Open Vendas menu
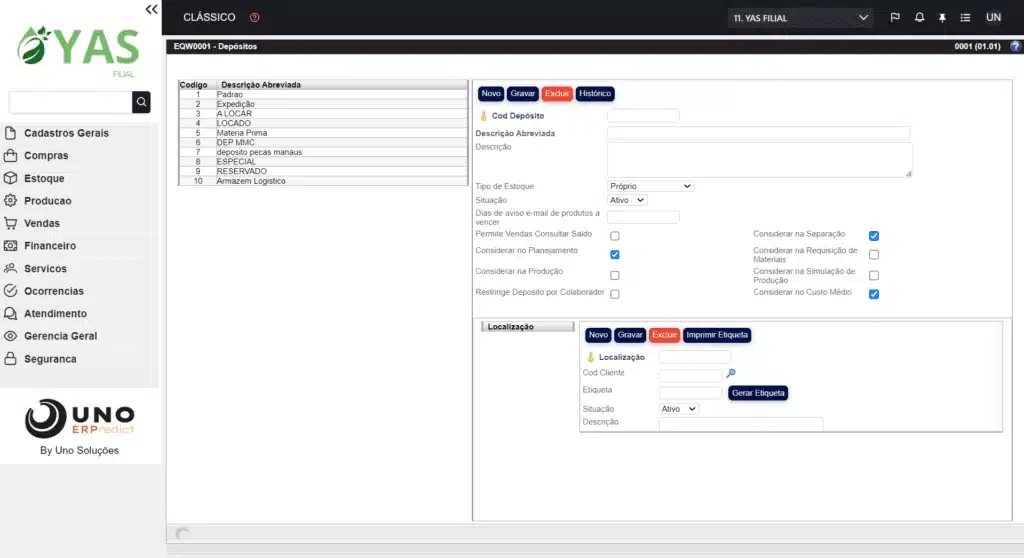Viewport: 1024px width, 558px height. pos(42,223)
